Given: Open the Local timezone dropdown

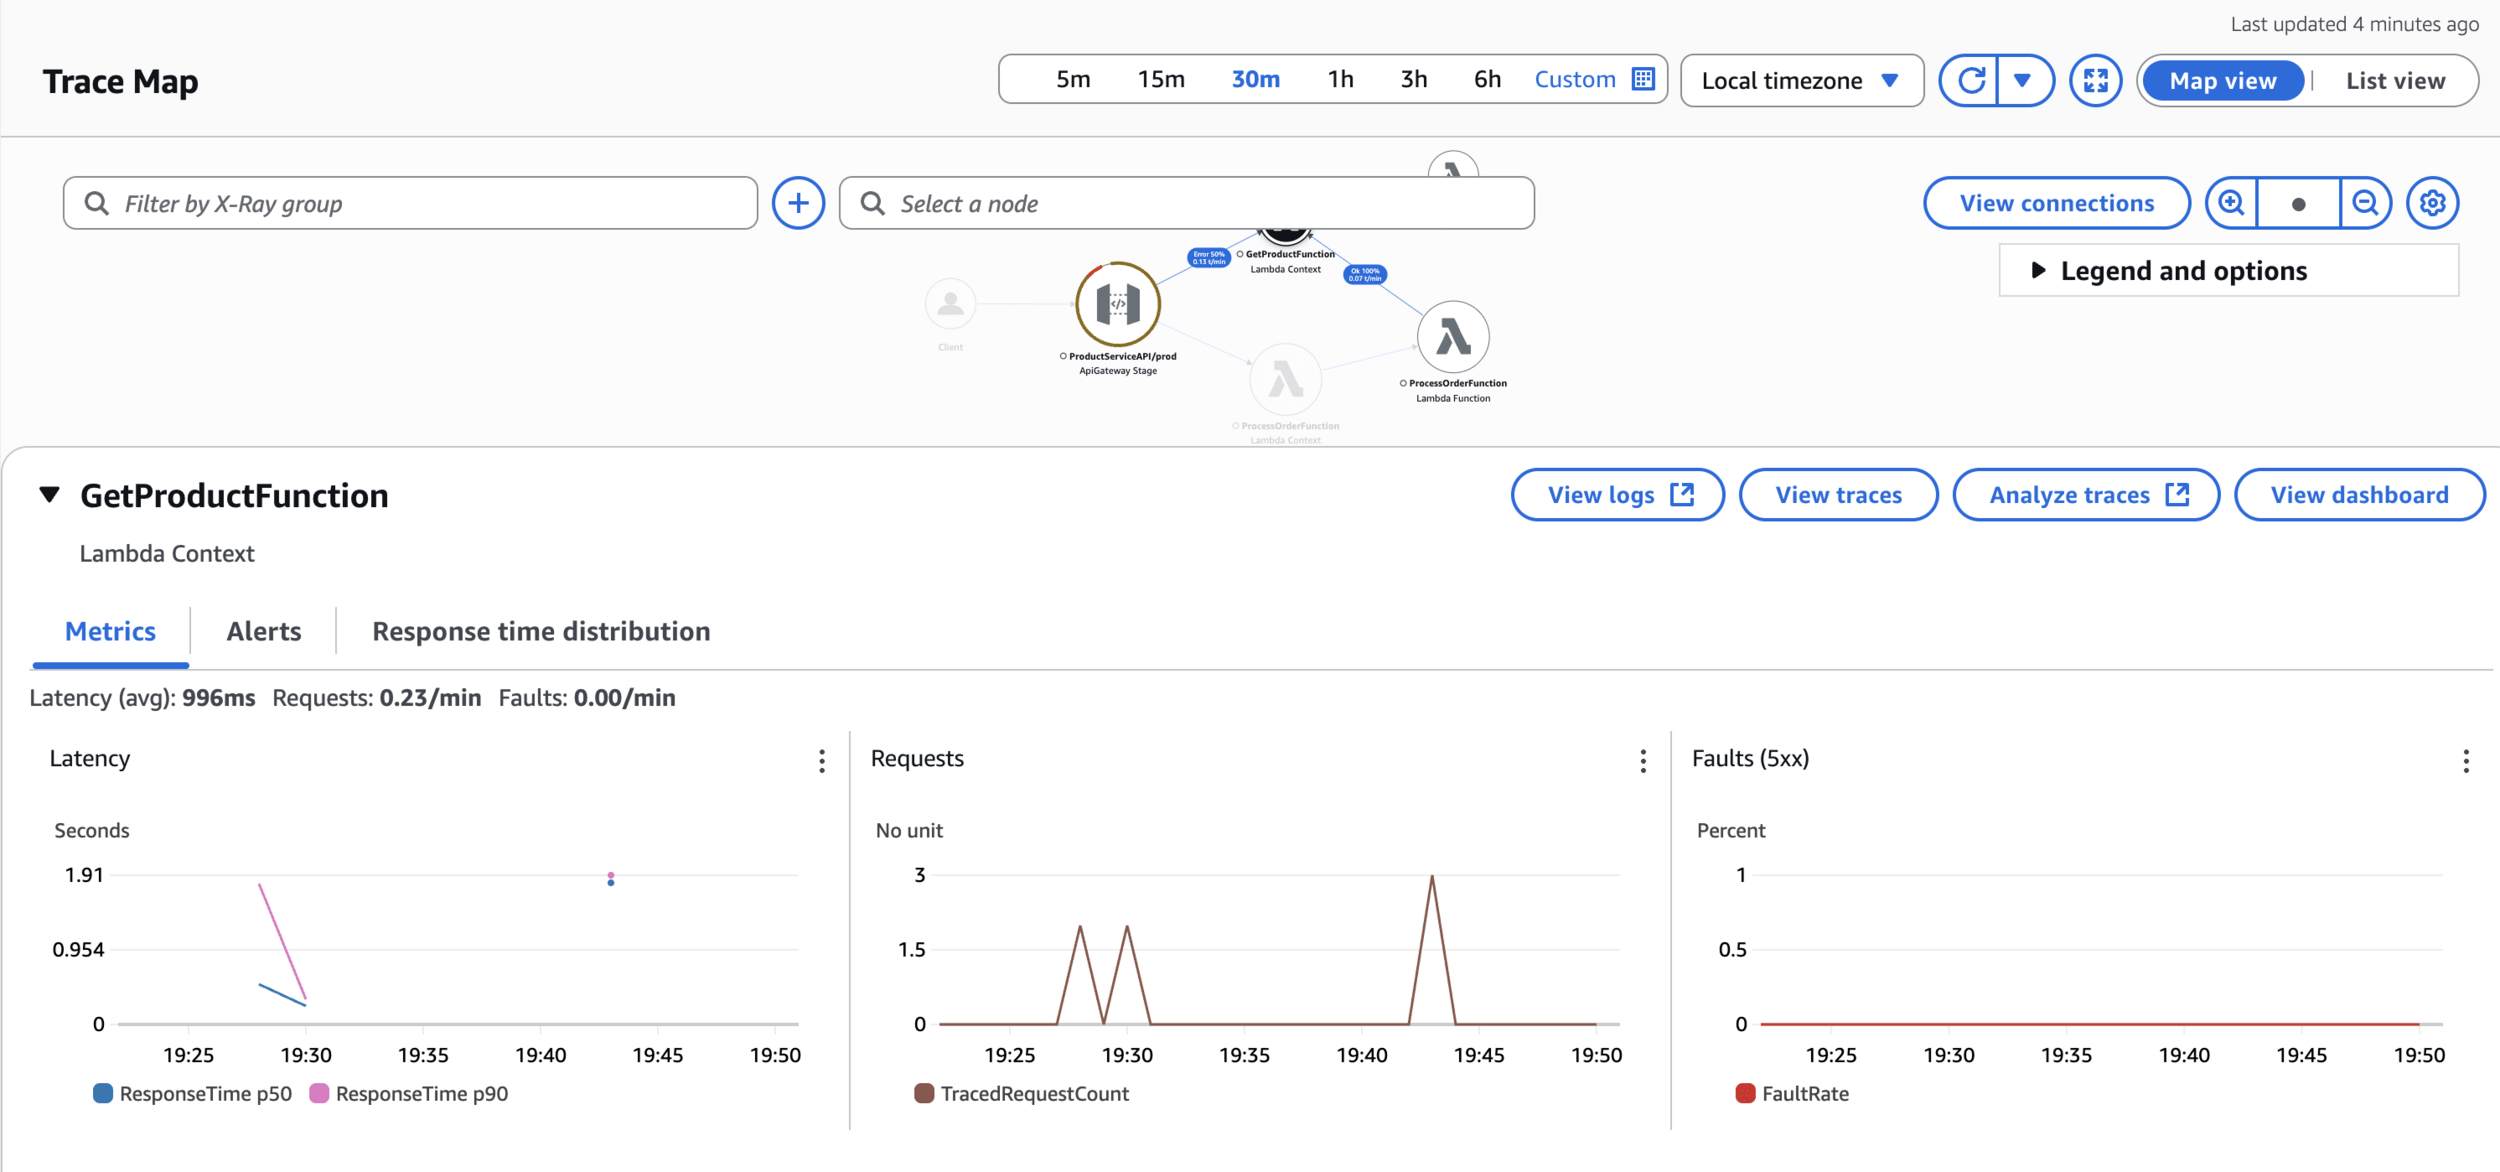Looking at the screenshot, I should (1800, 81).
